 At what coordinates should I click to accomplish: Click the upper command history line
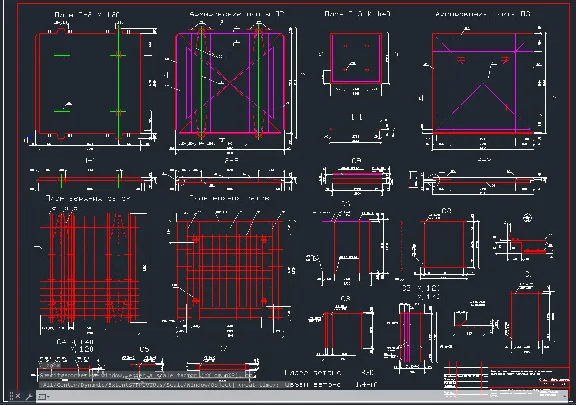[146, 375]
